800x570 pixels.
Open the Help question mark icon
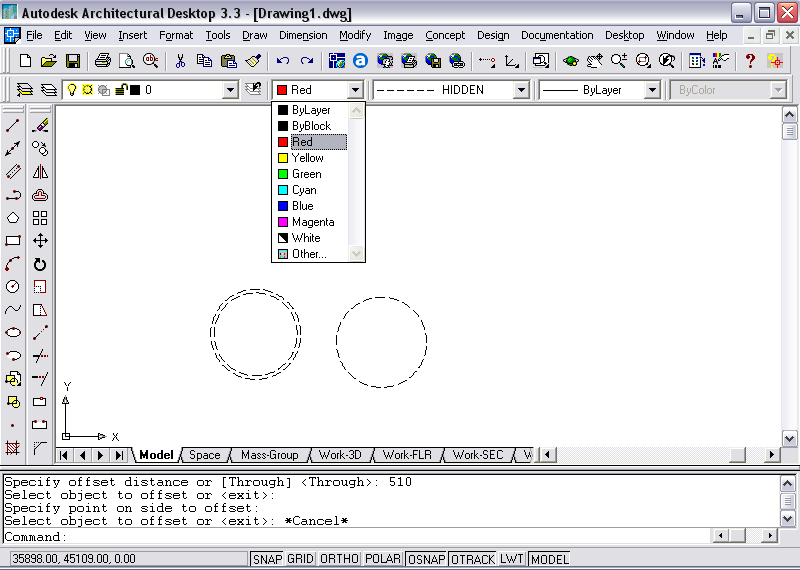[749, 61]
